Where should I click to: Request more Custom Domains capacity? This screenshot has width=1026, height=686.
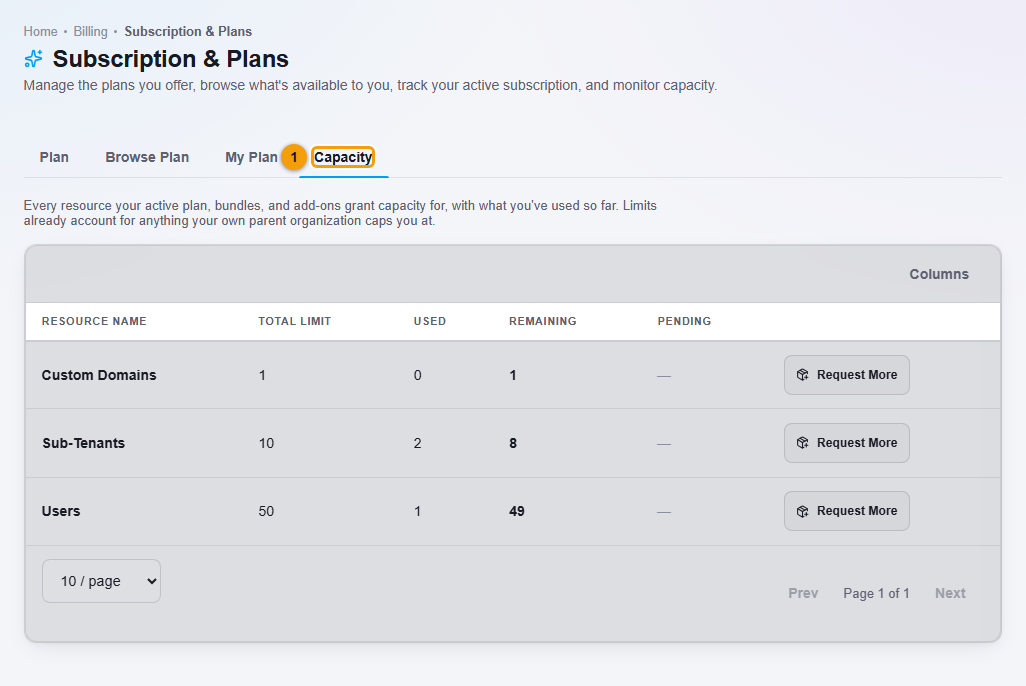coord(847,375)
